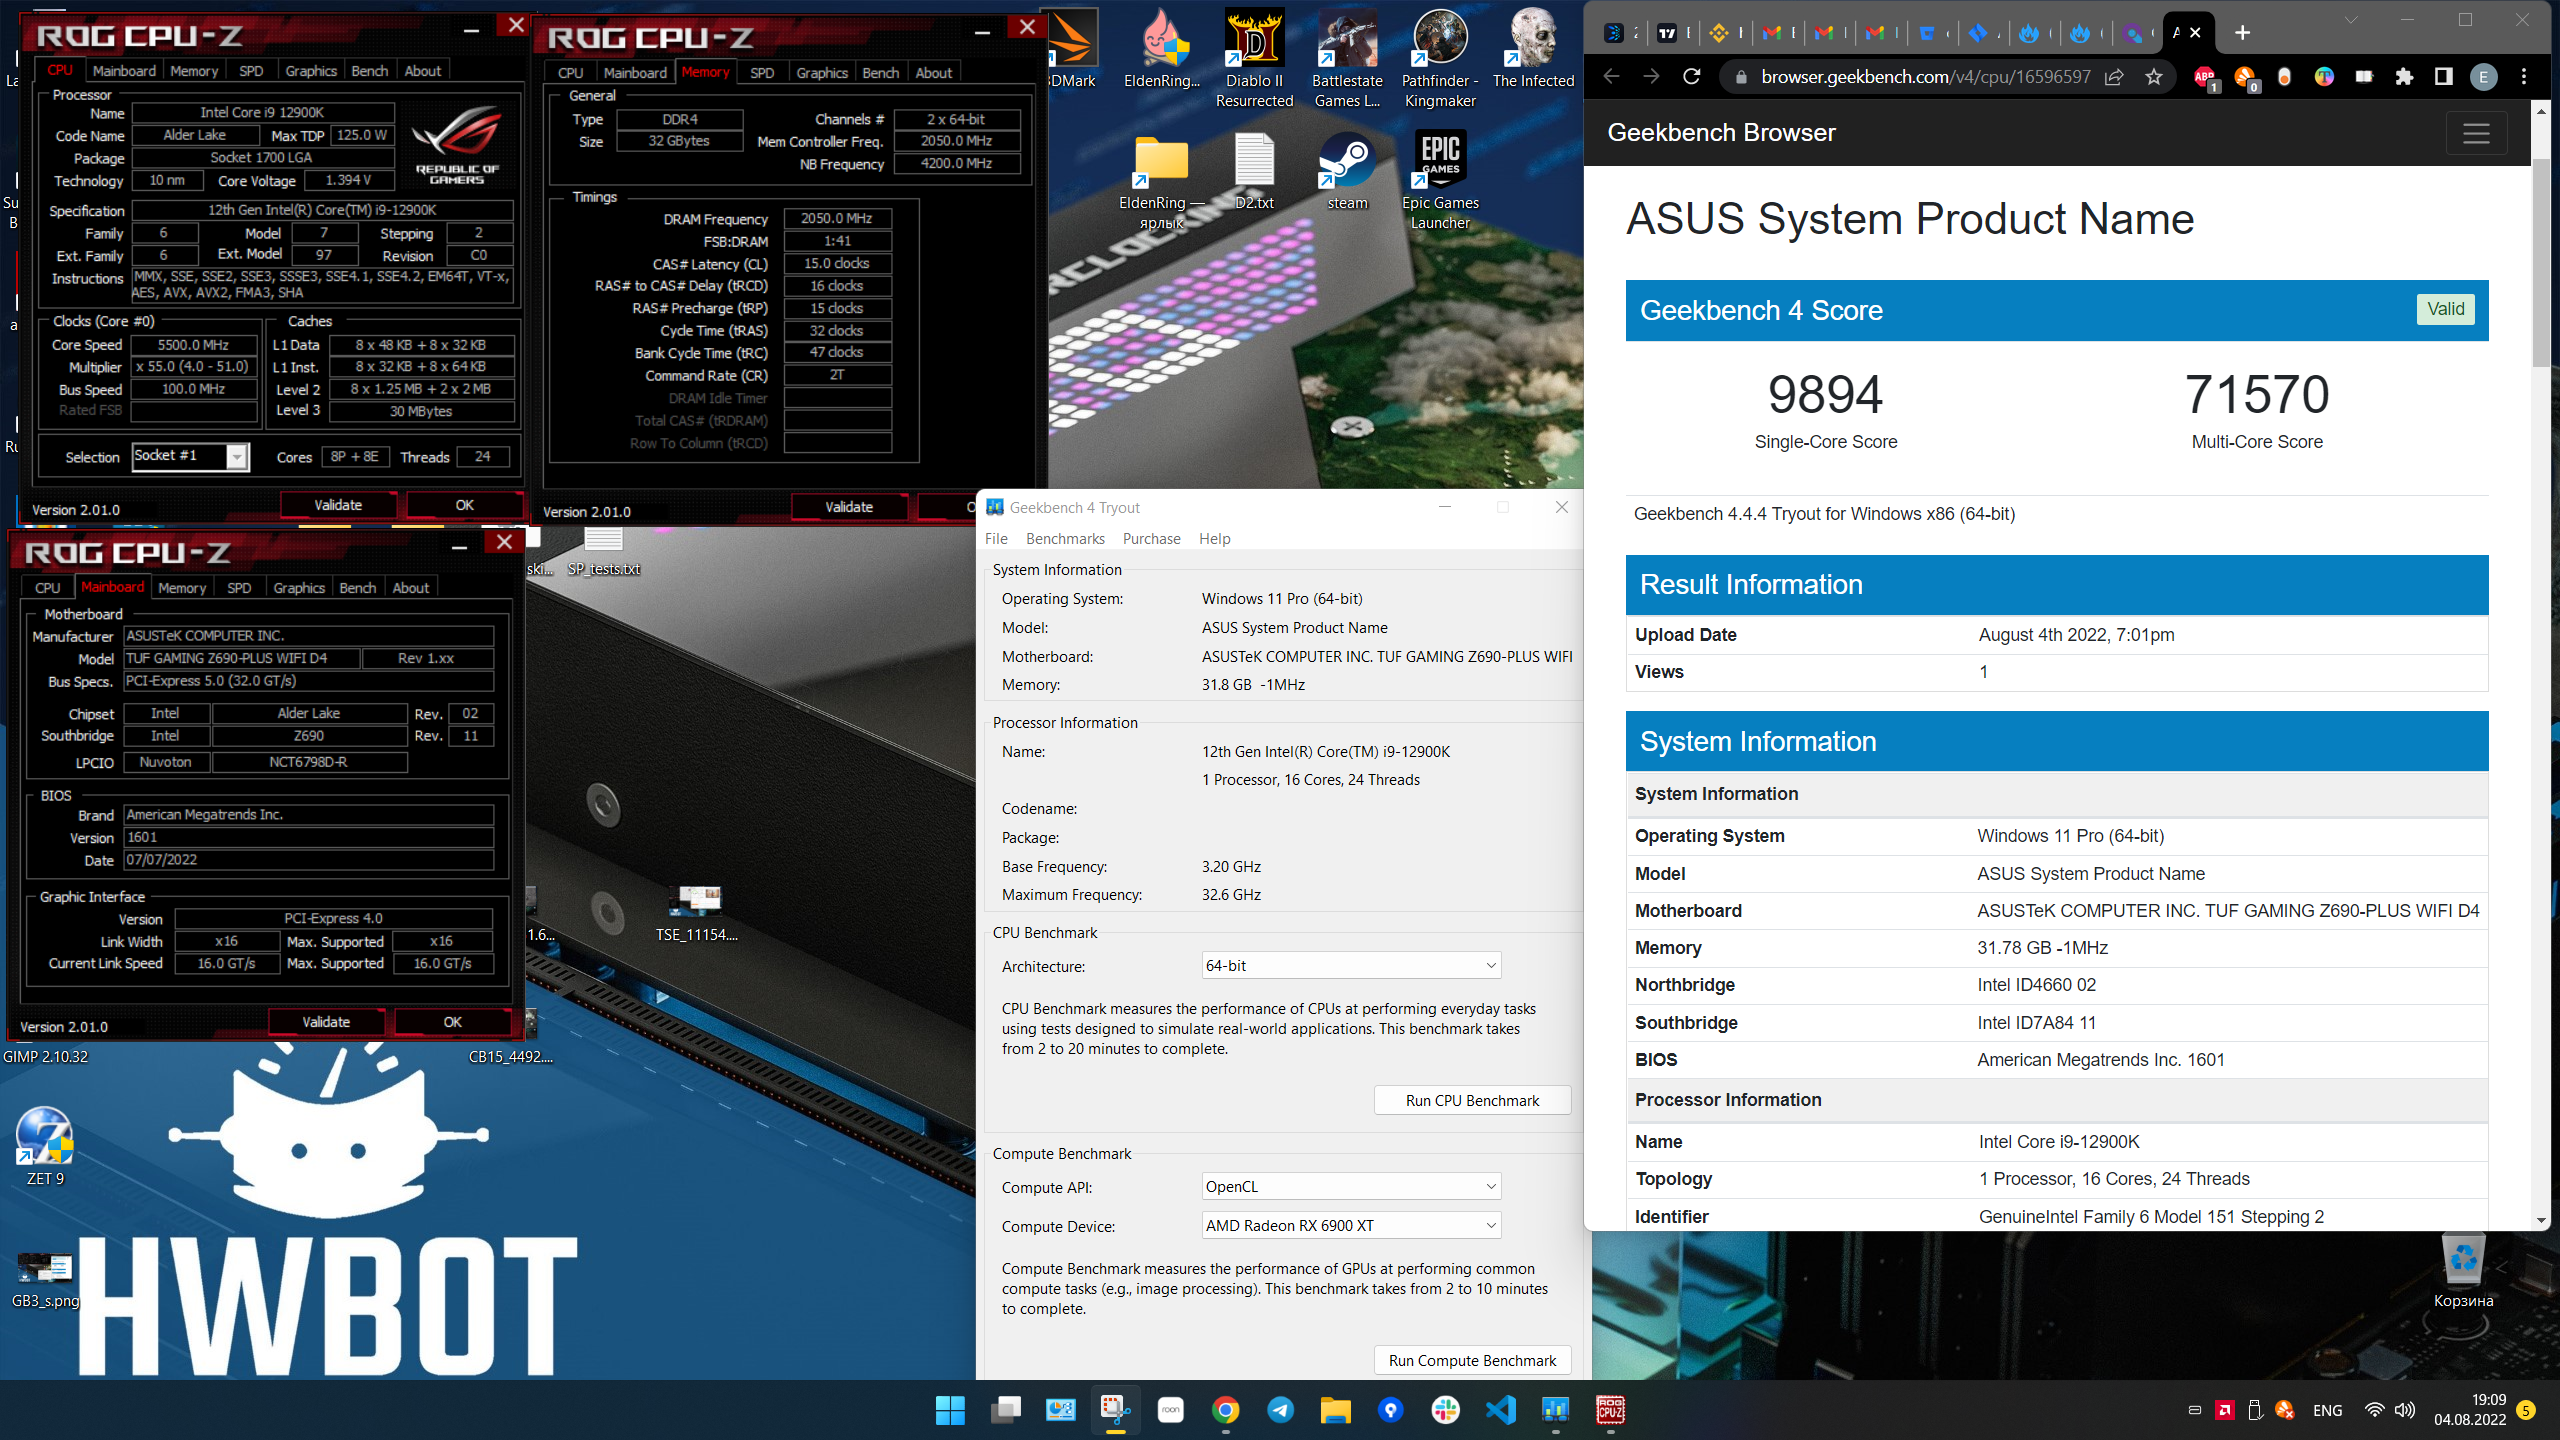This screenshot has width=2560, height=1440.
Task: Go back in Chrome browser
Action: click(1611, 77)
